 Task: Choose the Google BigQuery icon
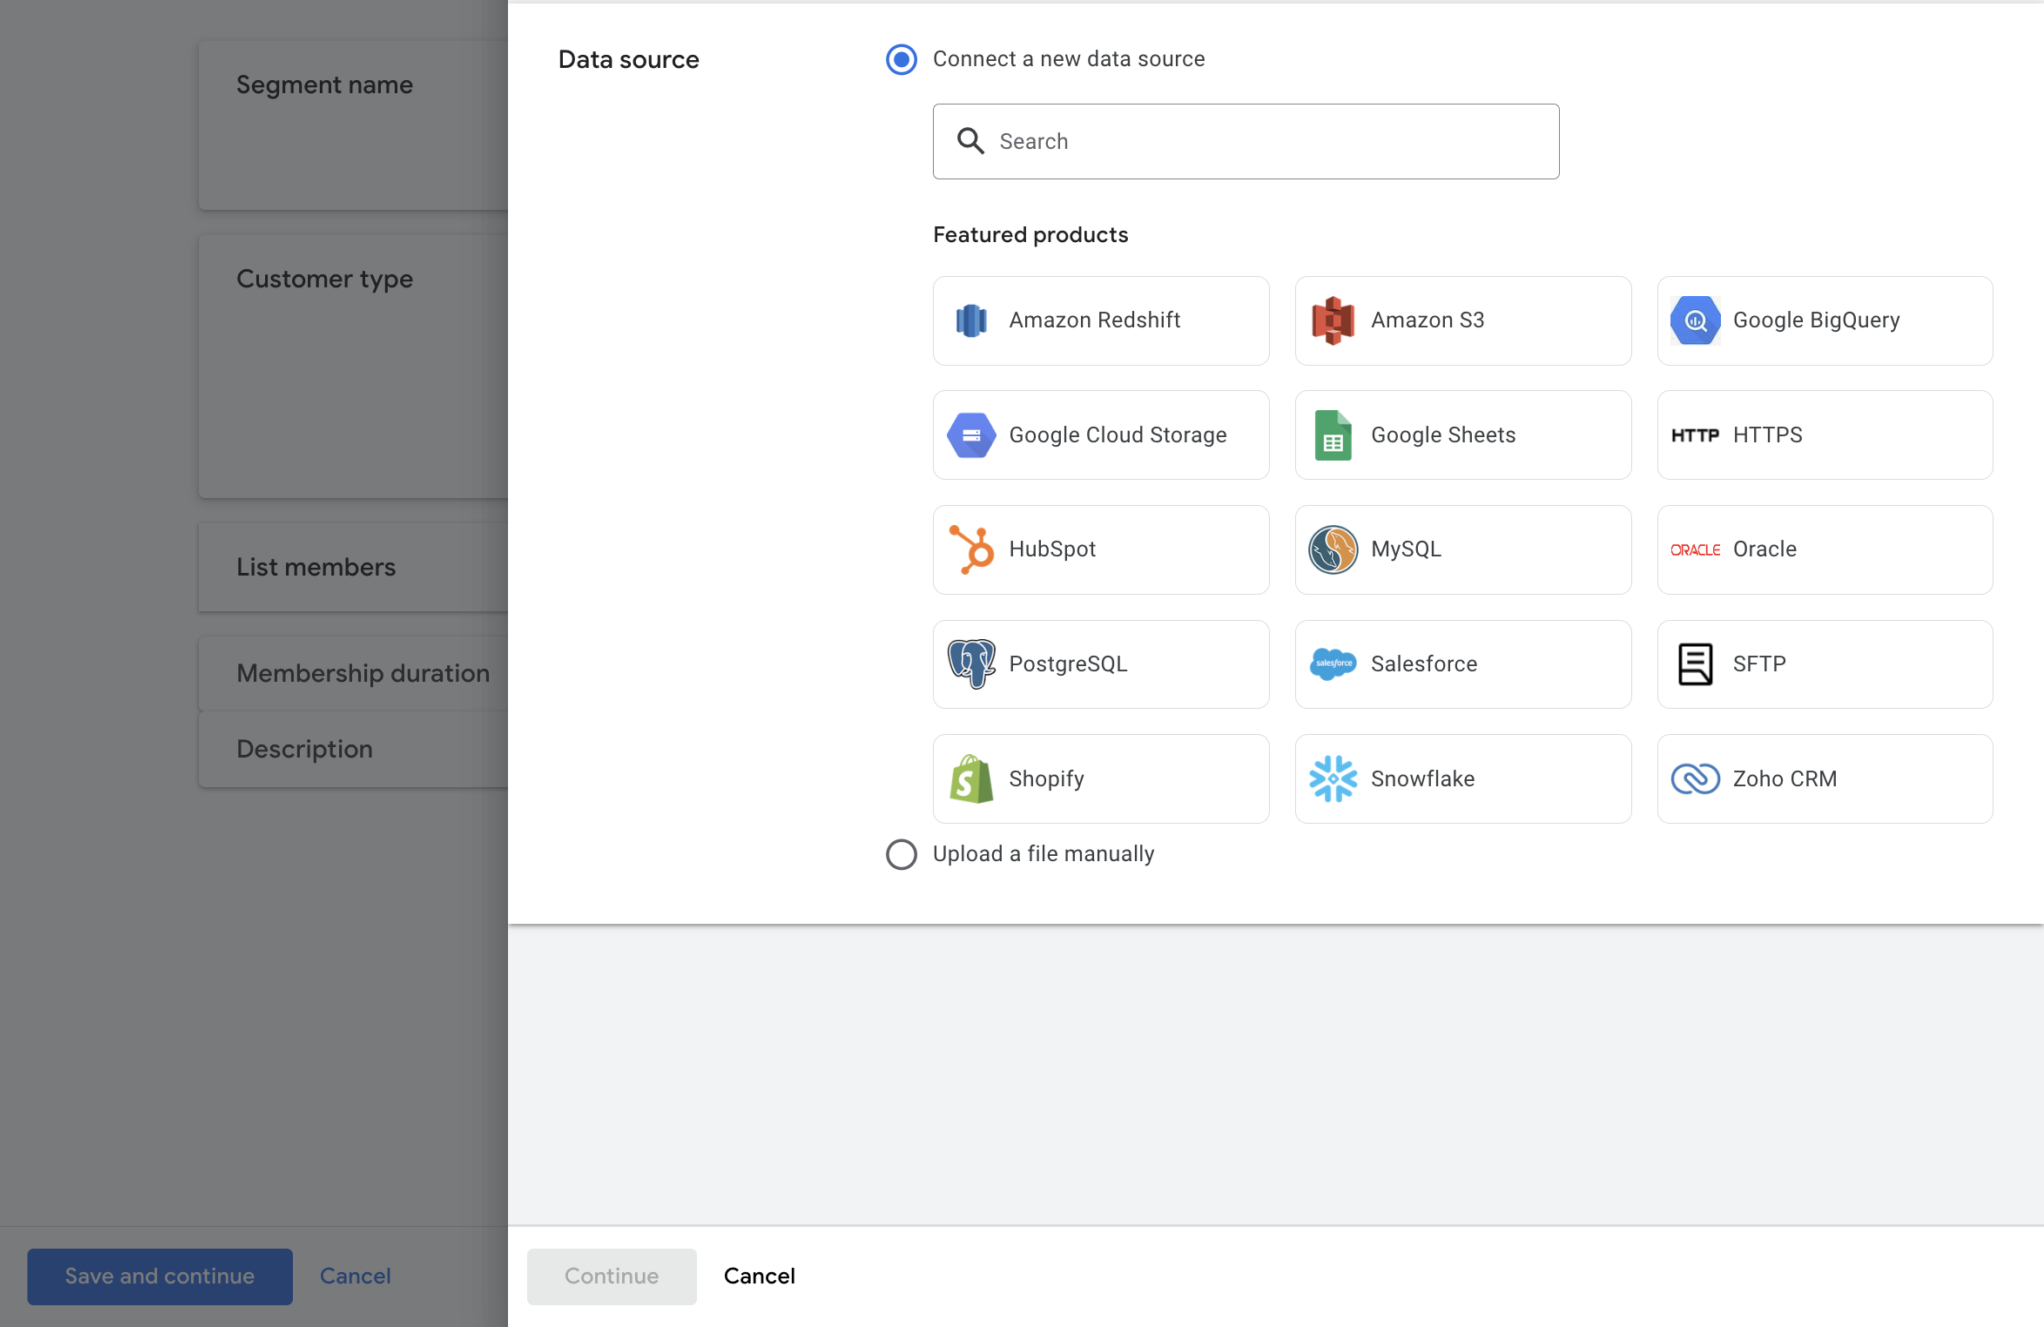1695,321
